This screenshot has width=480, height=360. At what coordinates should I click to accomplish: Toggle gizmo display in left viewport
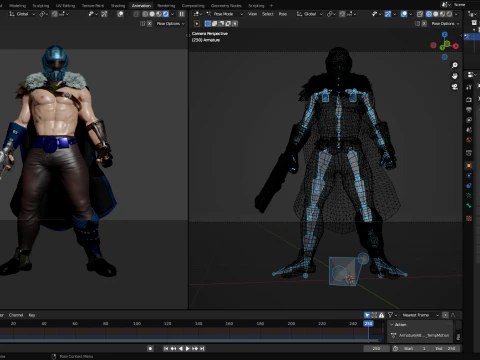tap(104, 14)
